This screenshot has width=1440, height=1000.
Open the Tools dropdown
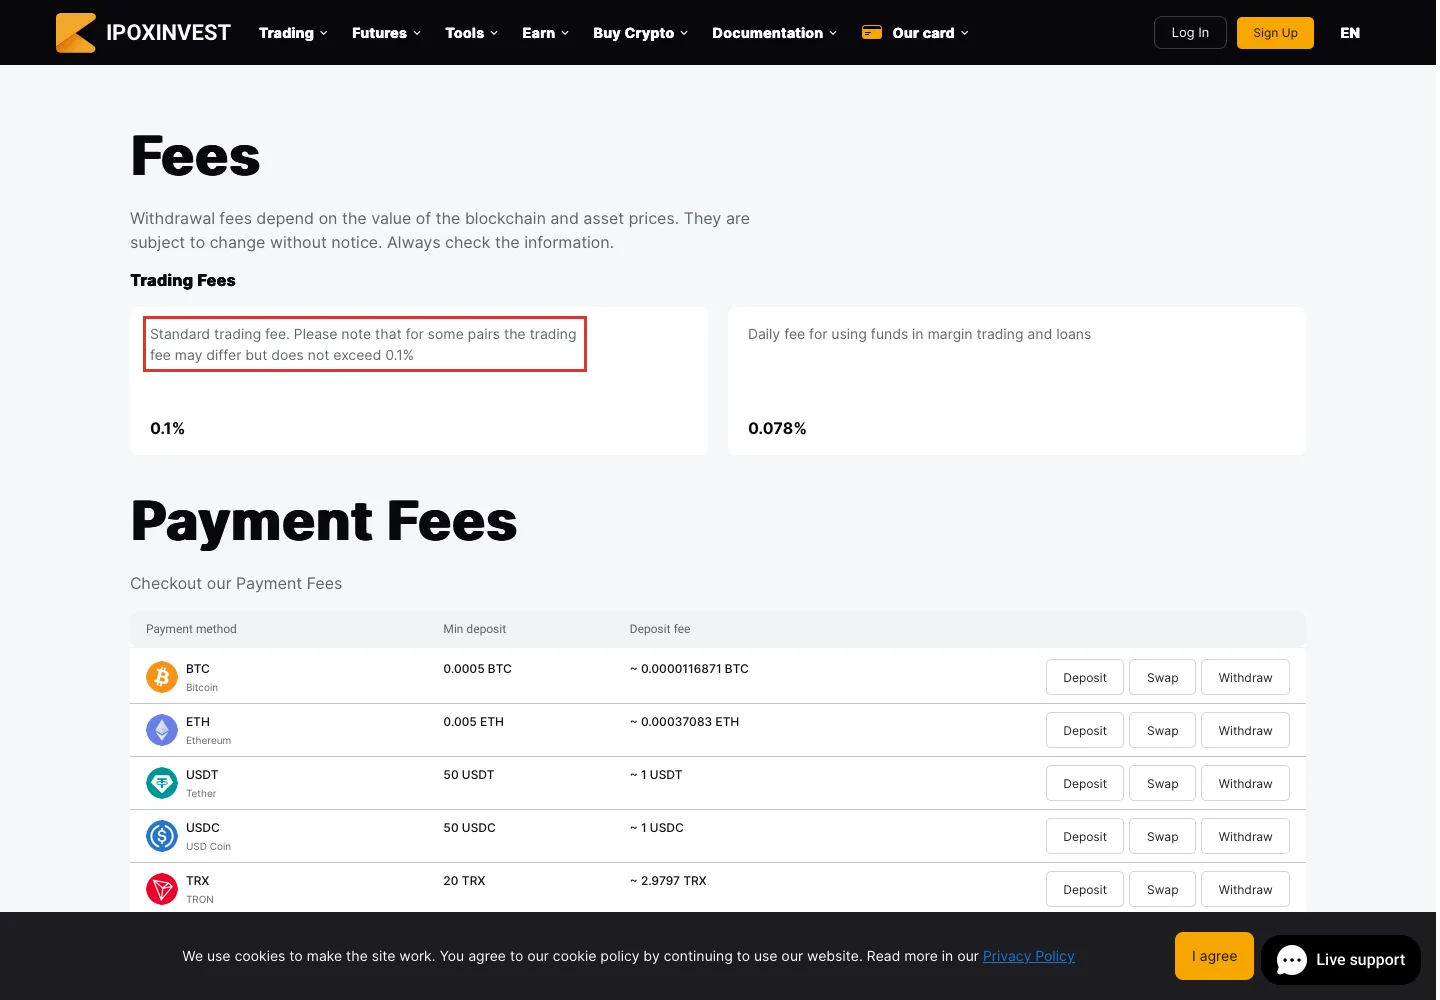471,33
